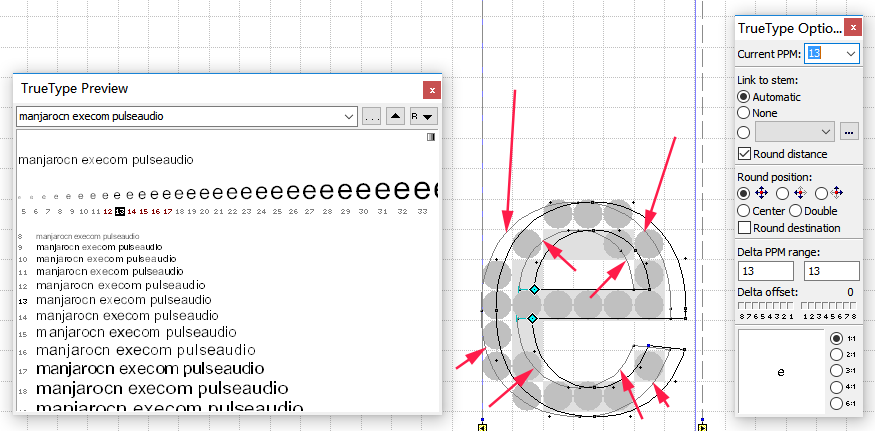The image size is (875, 431).
Task: Select 4:1 preview zoom ratio
Action: (x=836, y=387)
